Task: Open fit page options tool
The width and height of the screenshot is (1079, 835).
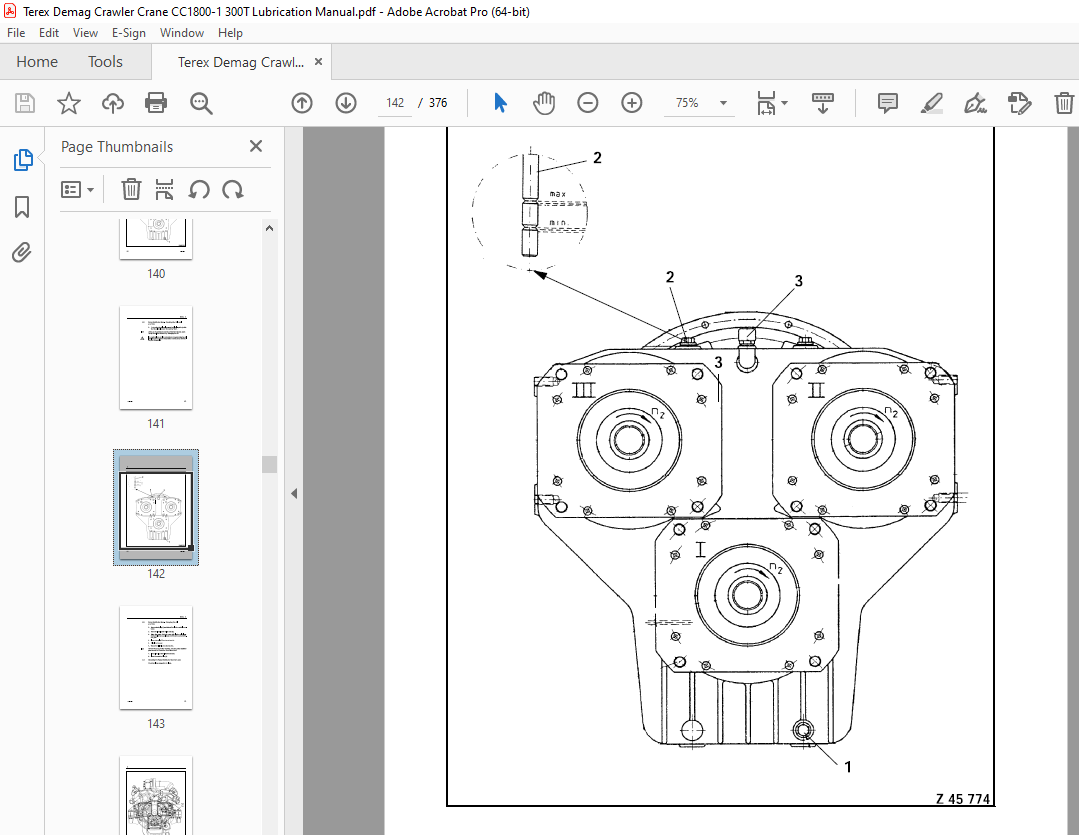Action: pos(771,103)
